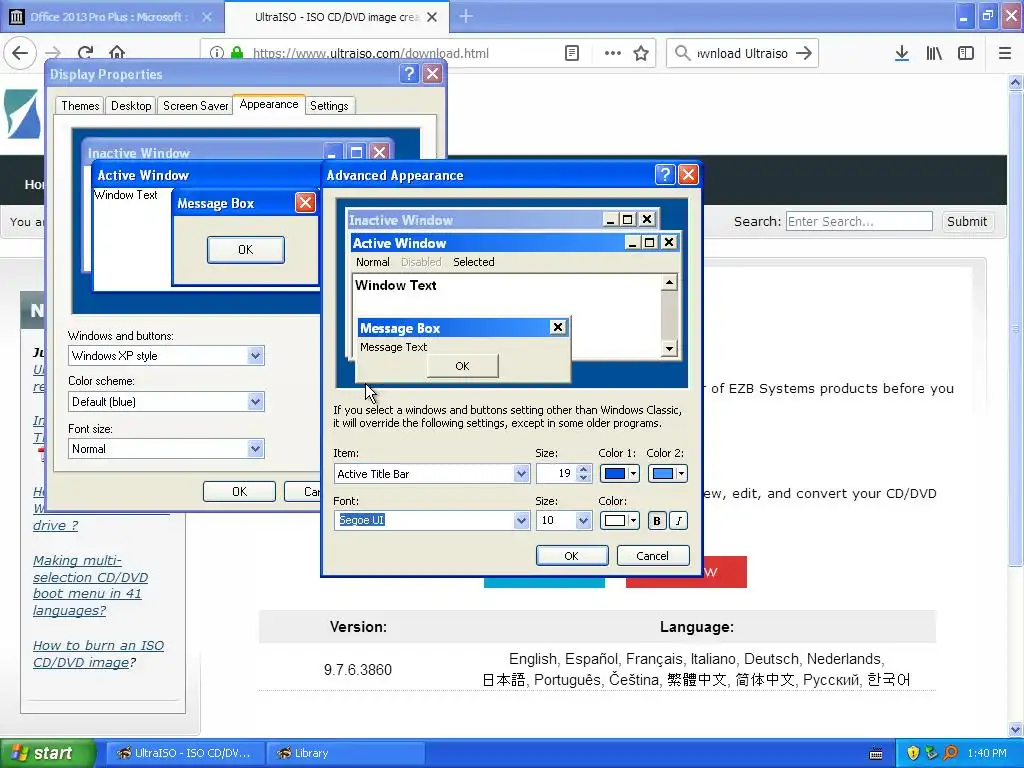The image size is (1024, 768).
Task: Close the Office 2013 Pro Plus tab
Action: pyautogui.click(x=207, y=17)
